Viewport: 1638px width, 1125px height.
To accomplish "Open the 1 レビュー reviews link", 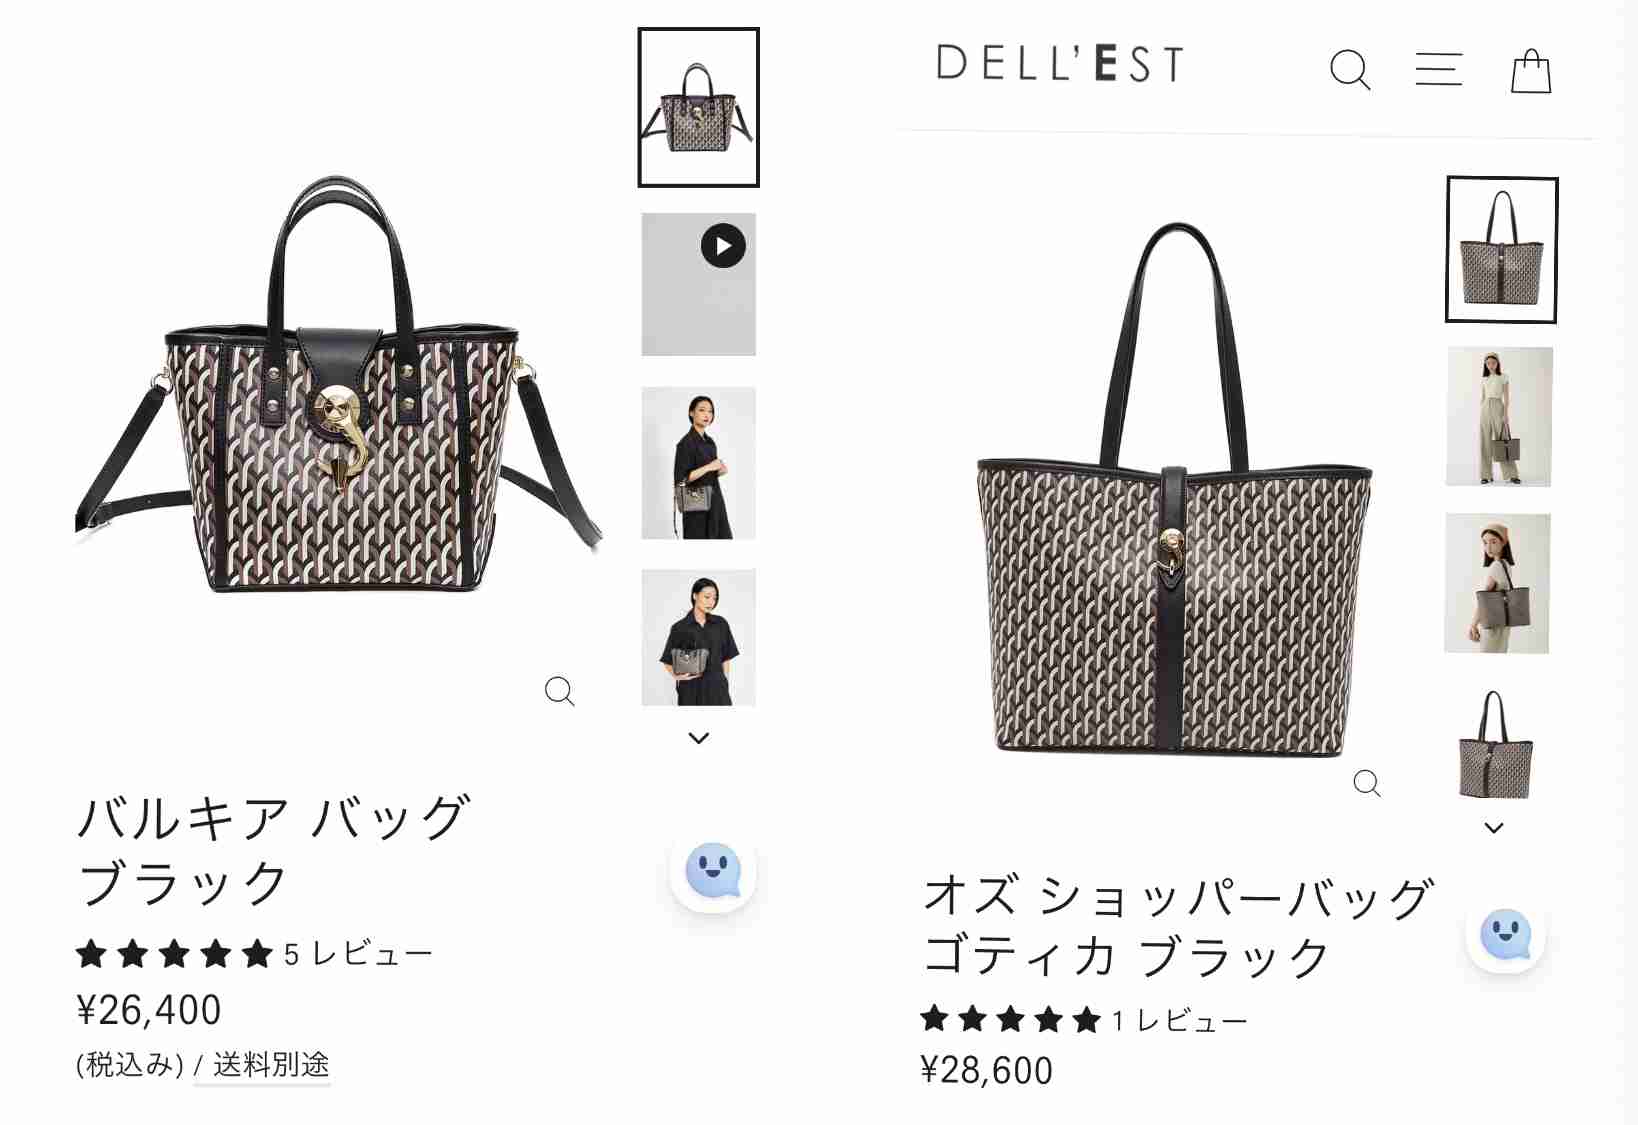I will 1179,1021.
